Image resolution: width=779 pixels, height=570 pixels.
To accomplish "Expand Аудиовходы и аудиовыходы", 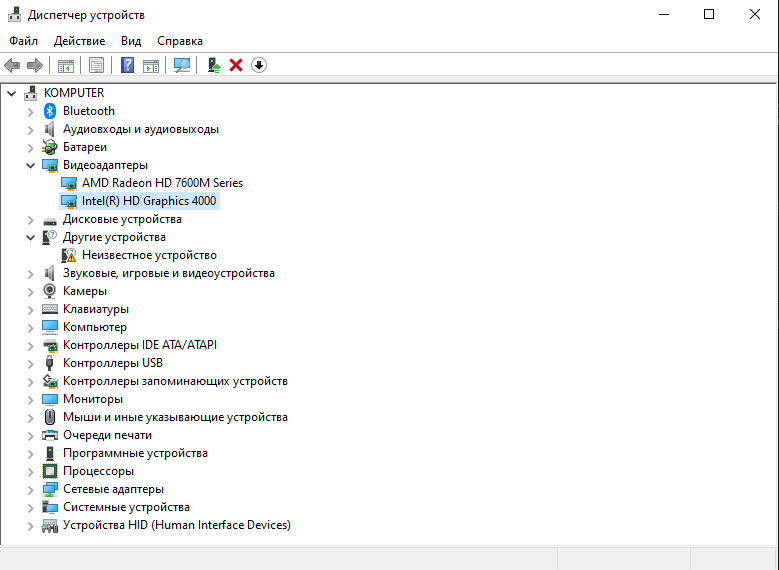I will [30, 130].
